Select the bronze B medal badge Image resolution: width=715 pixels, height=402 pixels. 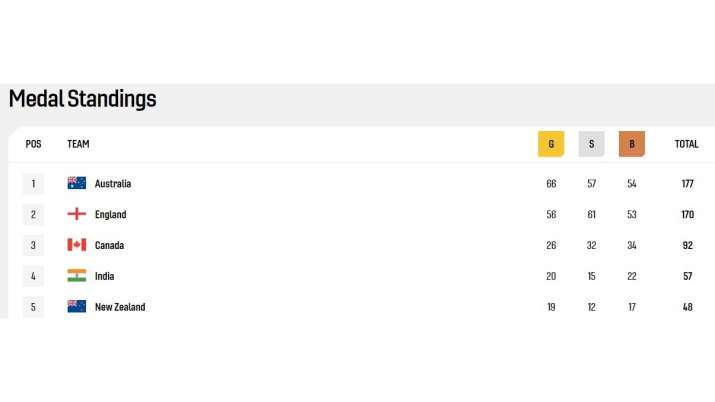tap(632, 144)
